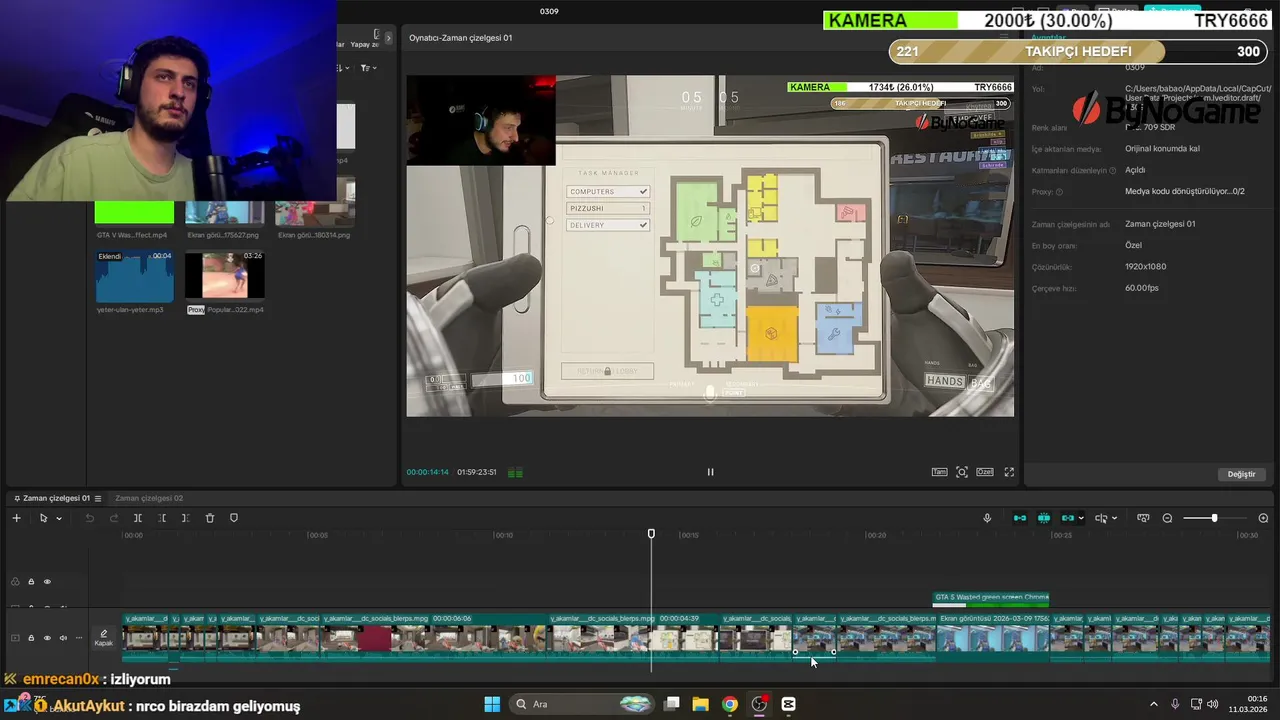Undo the last timeline edit

coord(89,518)
